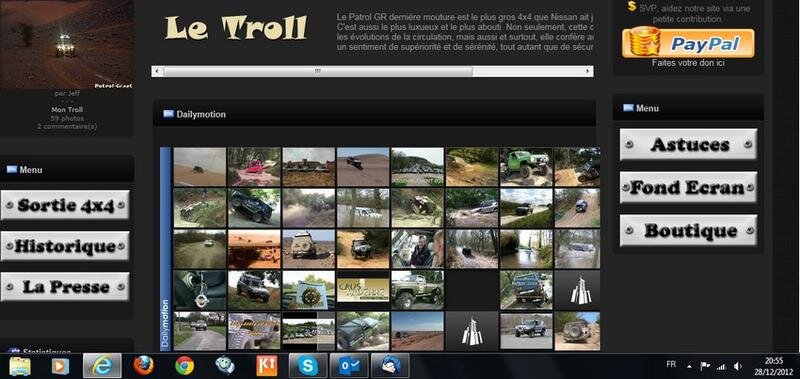Open the network signal tray icon

[721, 366]
